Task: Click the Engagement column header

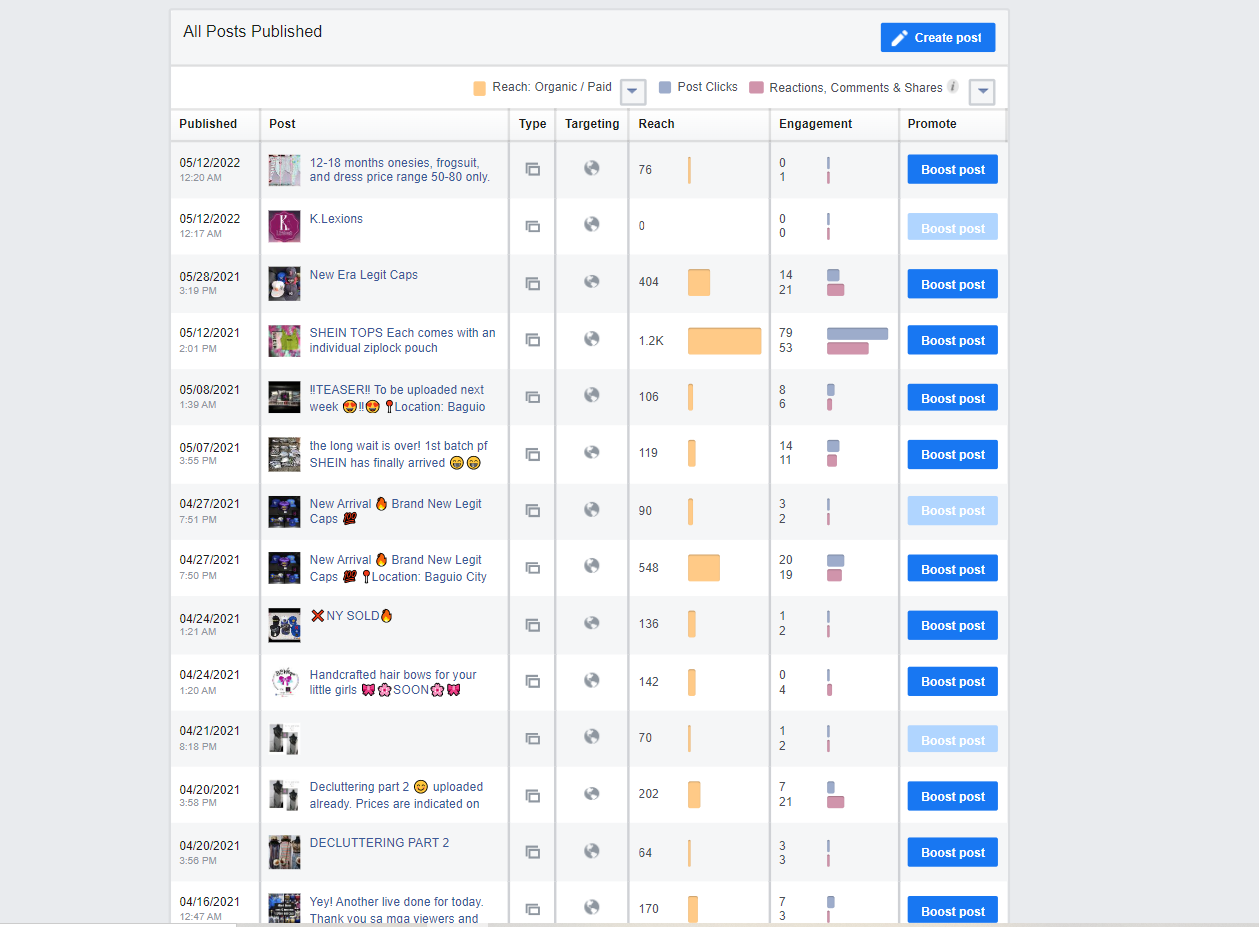Action: click(x=816, y=124)
